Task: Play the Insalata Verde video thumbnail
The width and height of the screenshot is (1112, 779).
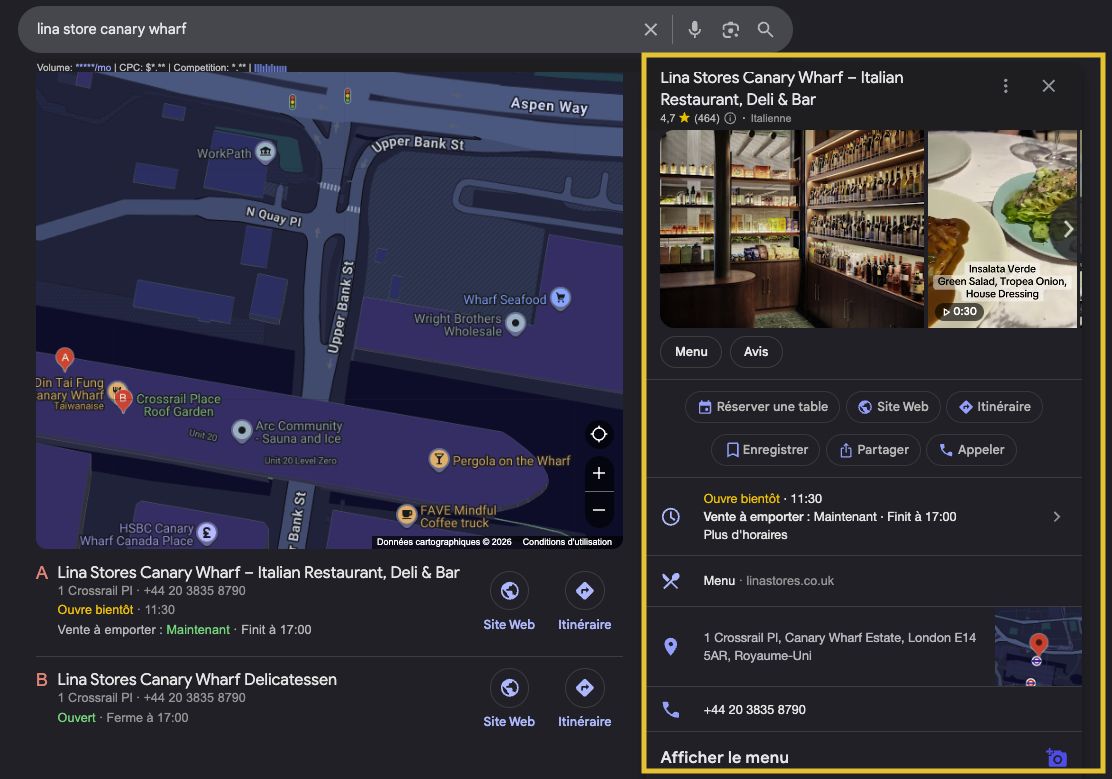Action: (1002, 228)
